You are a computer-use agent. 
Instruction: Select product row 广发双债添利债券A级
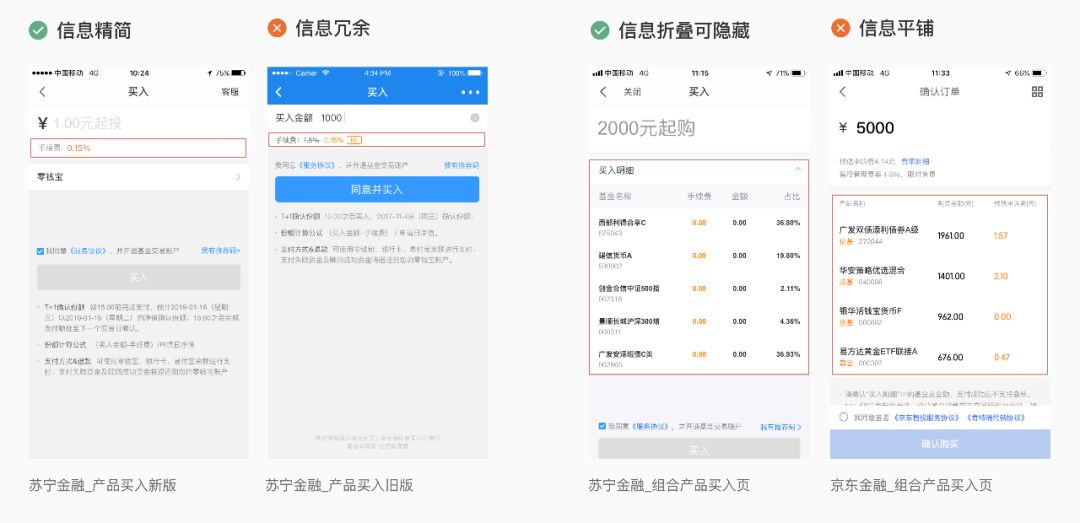[939, 236]
